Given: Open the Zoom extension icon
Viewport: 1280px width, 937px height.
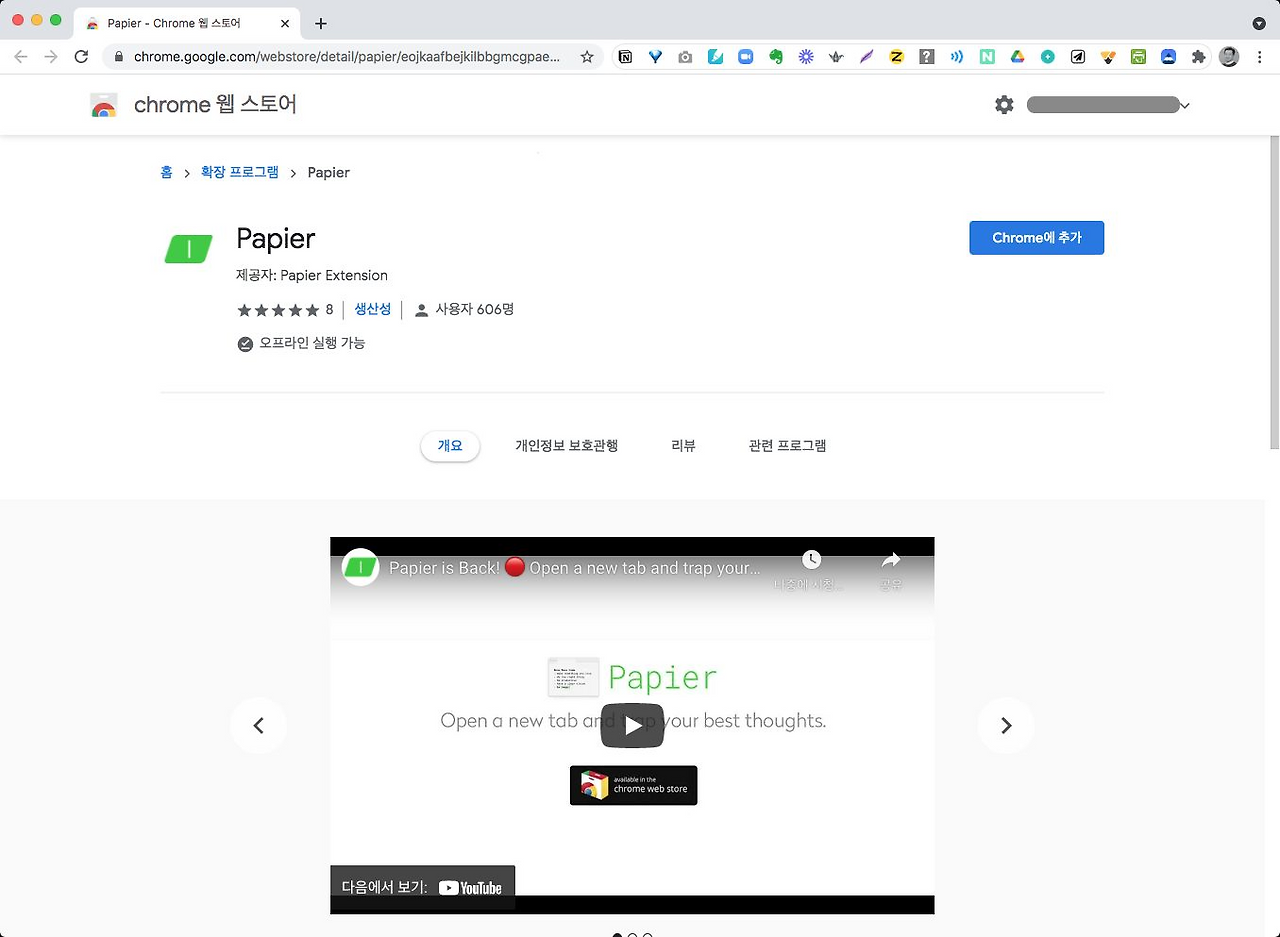Looking at the screenshot, I should pyautogui.click(x=745, y=57).
